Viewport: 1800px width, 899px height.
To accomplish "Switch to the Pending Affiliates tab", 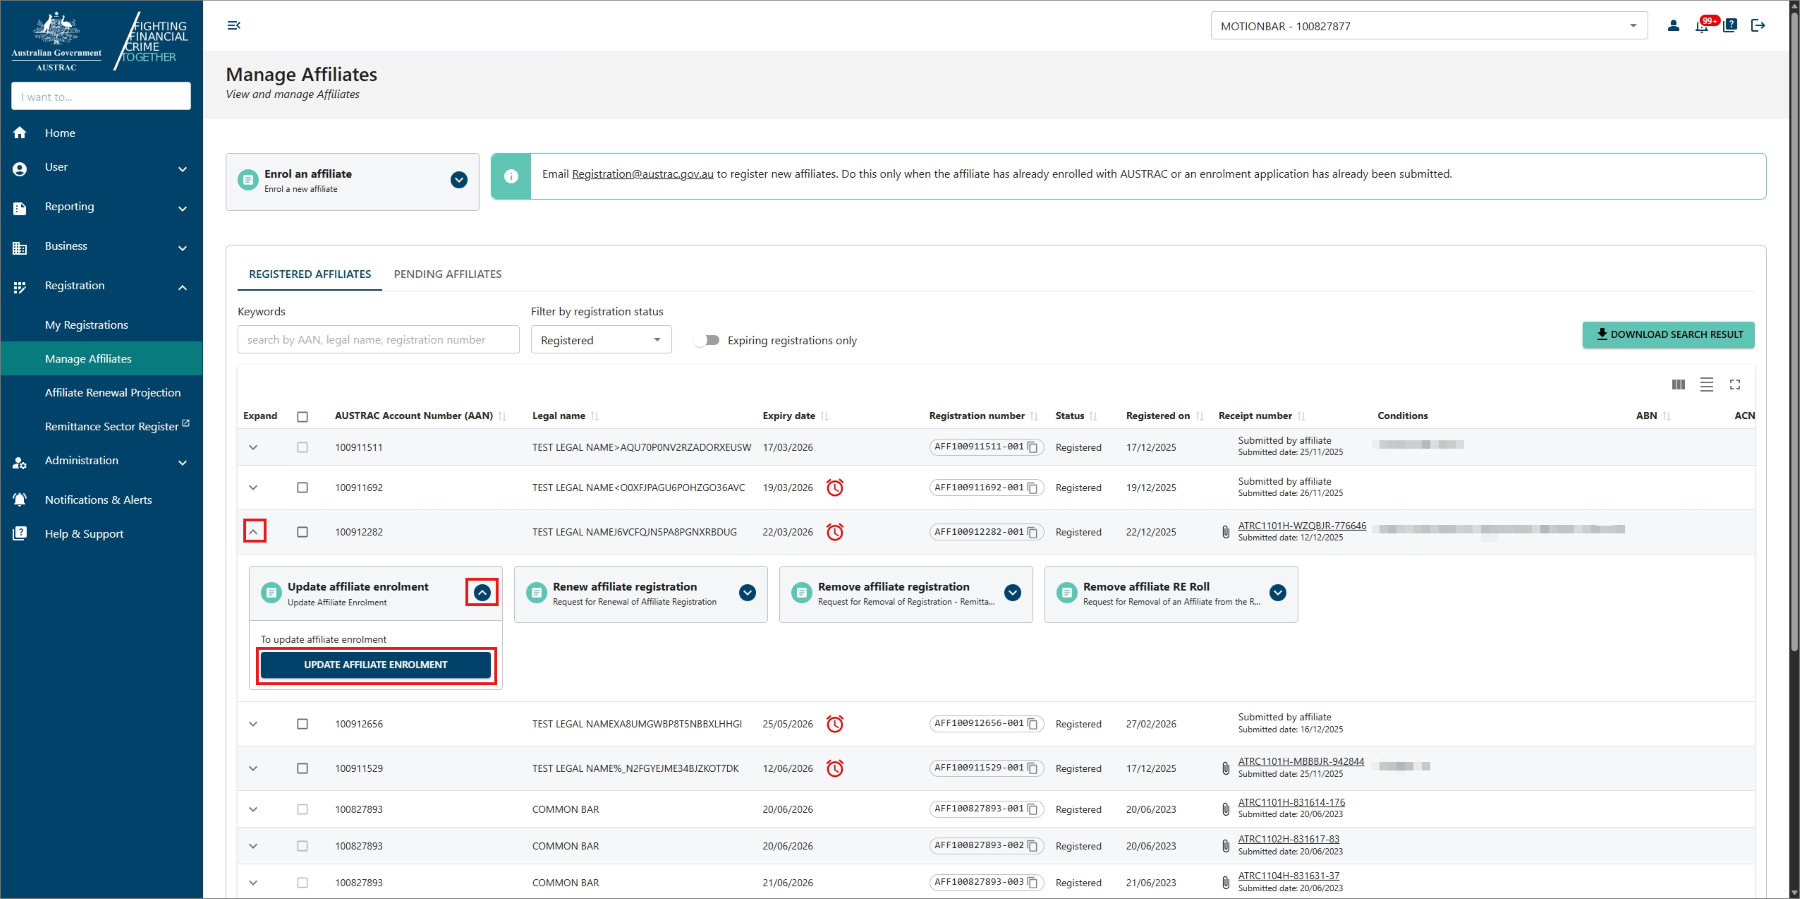I will click(447, 274).
